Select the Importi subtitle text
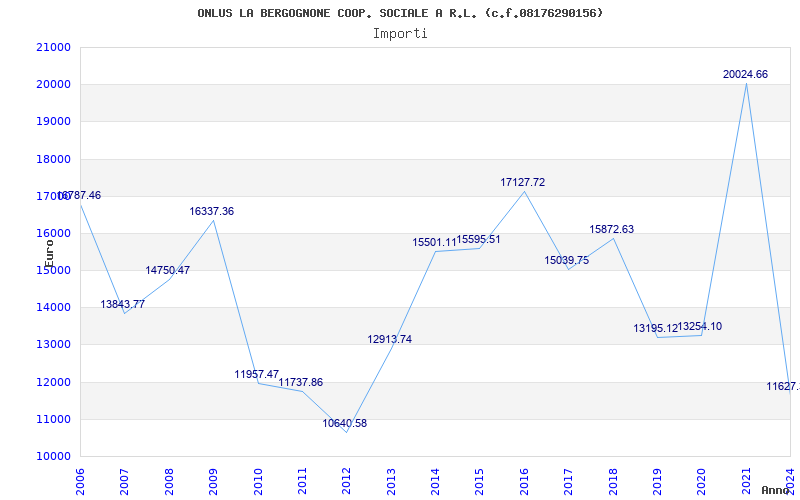Viewport: 800px width, 500px height. [x=400, y=34]
